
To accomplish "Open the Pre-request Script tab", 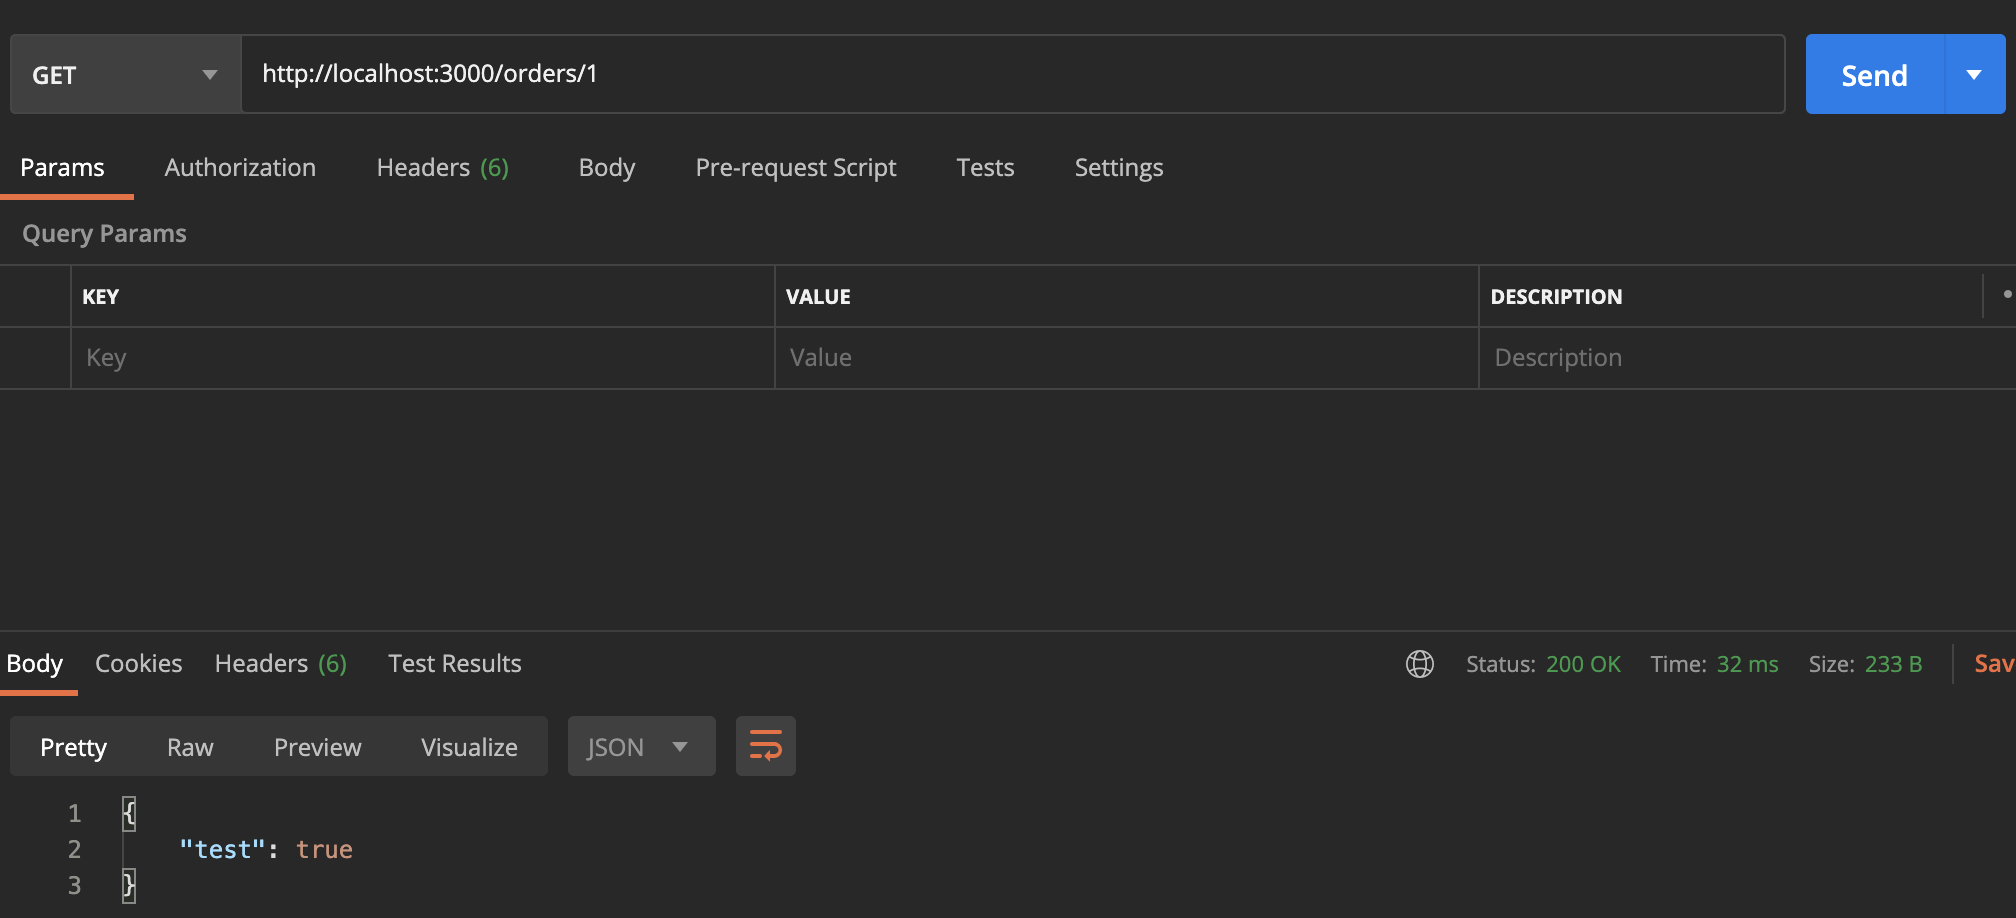I will coord(796,167).
